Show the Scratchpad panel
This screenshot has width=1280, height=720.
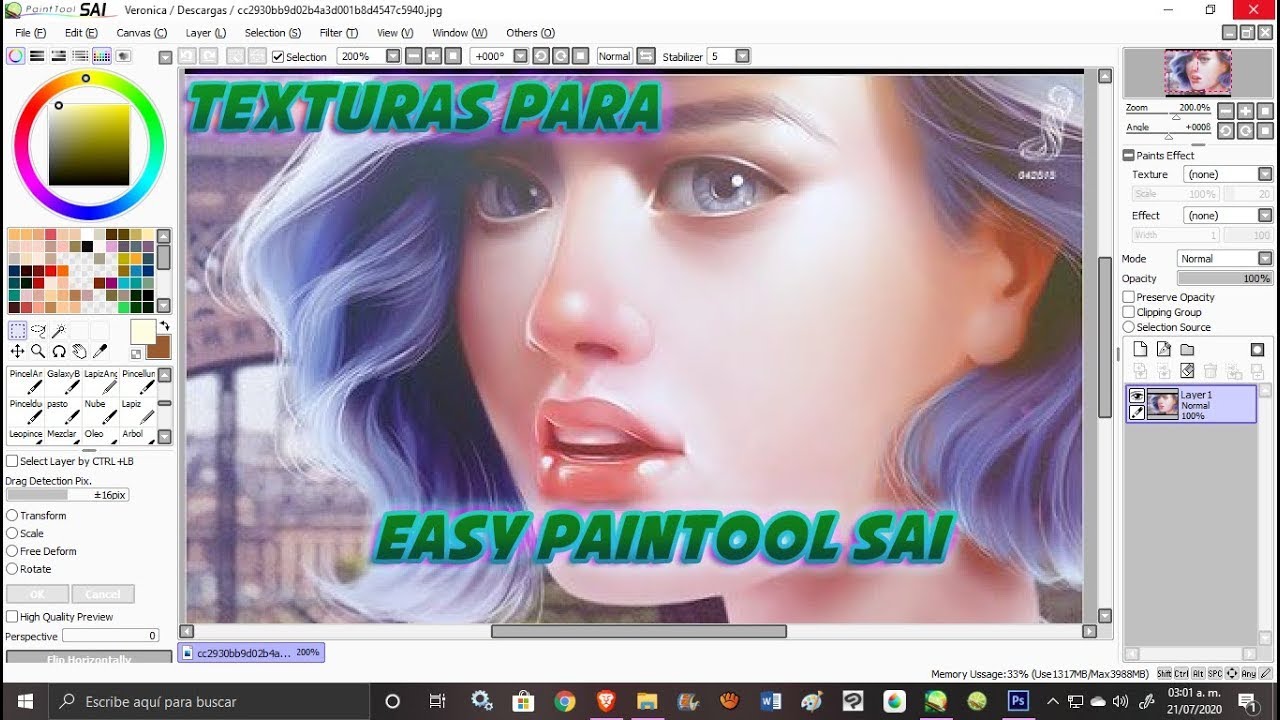pos(123,56)
